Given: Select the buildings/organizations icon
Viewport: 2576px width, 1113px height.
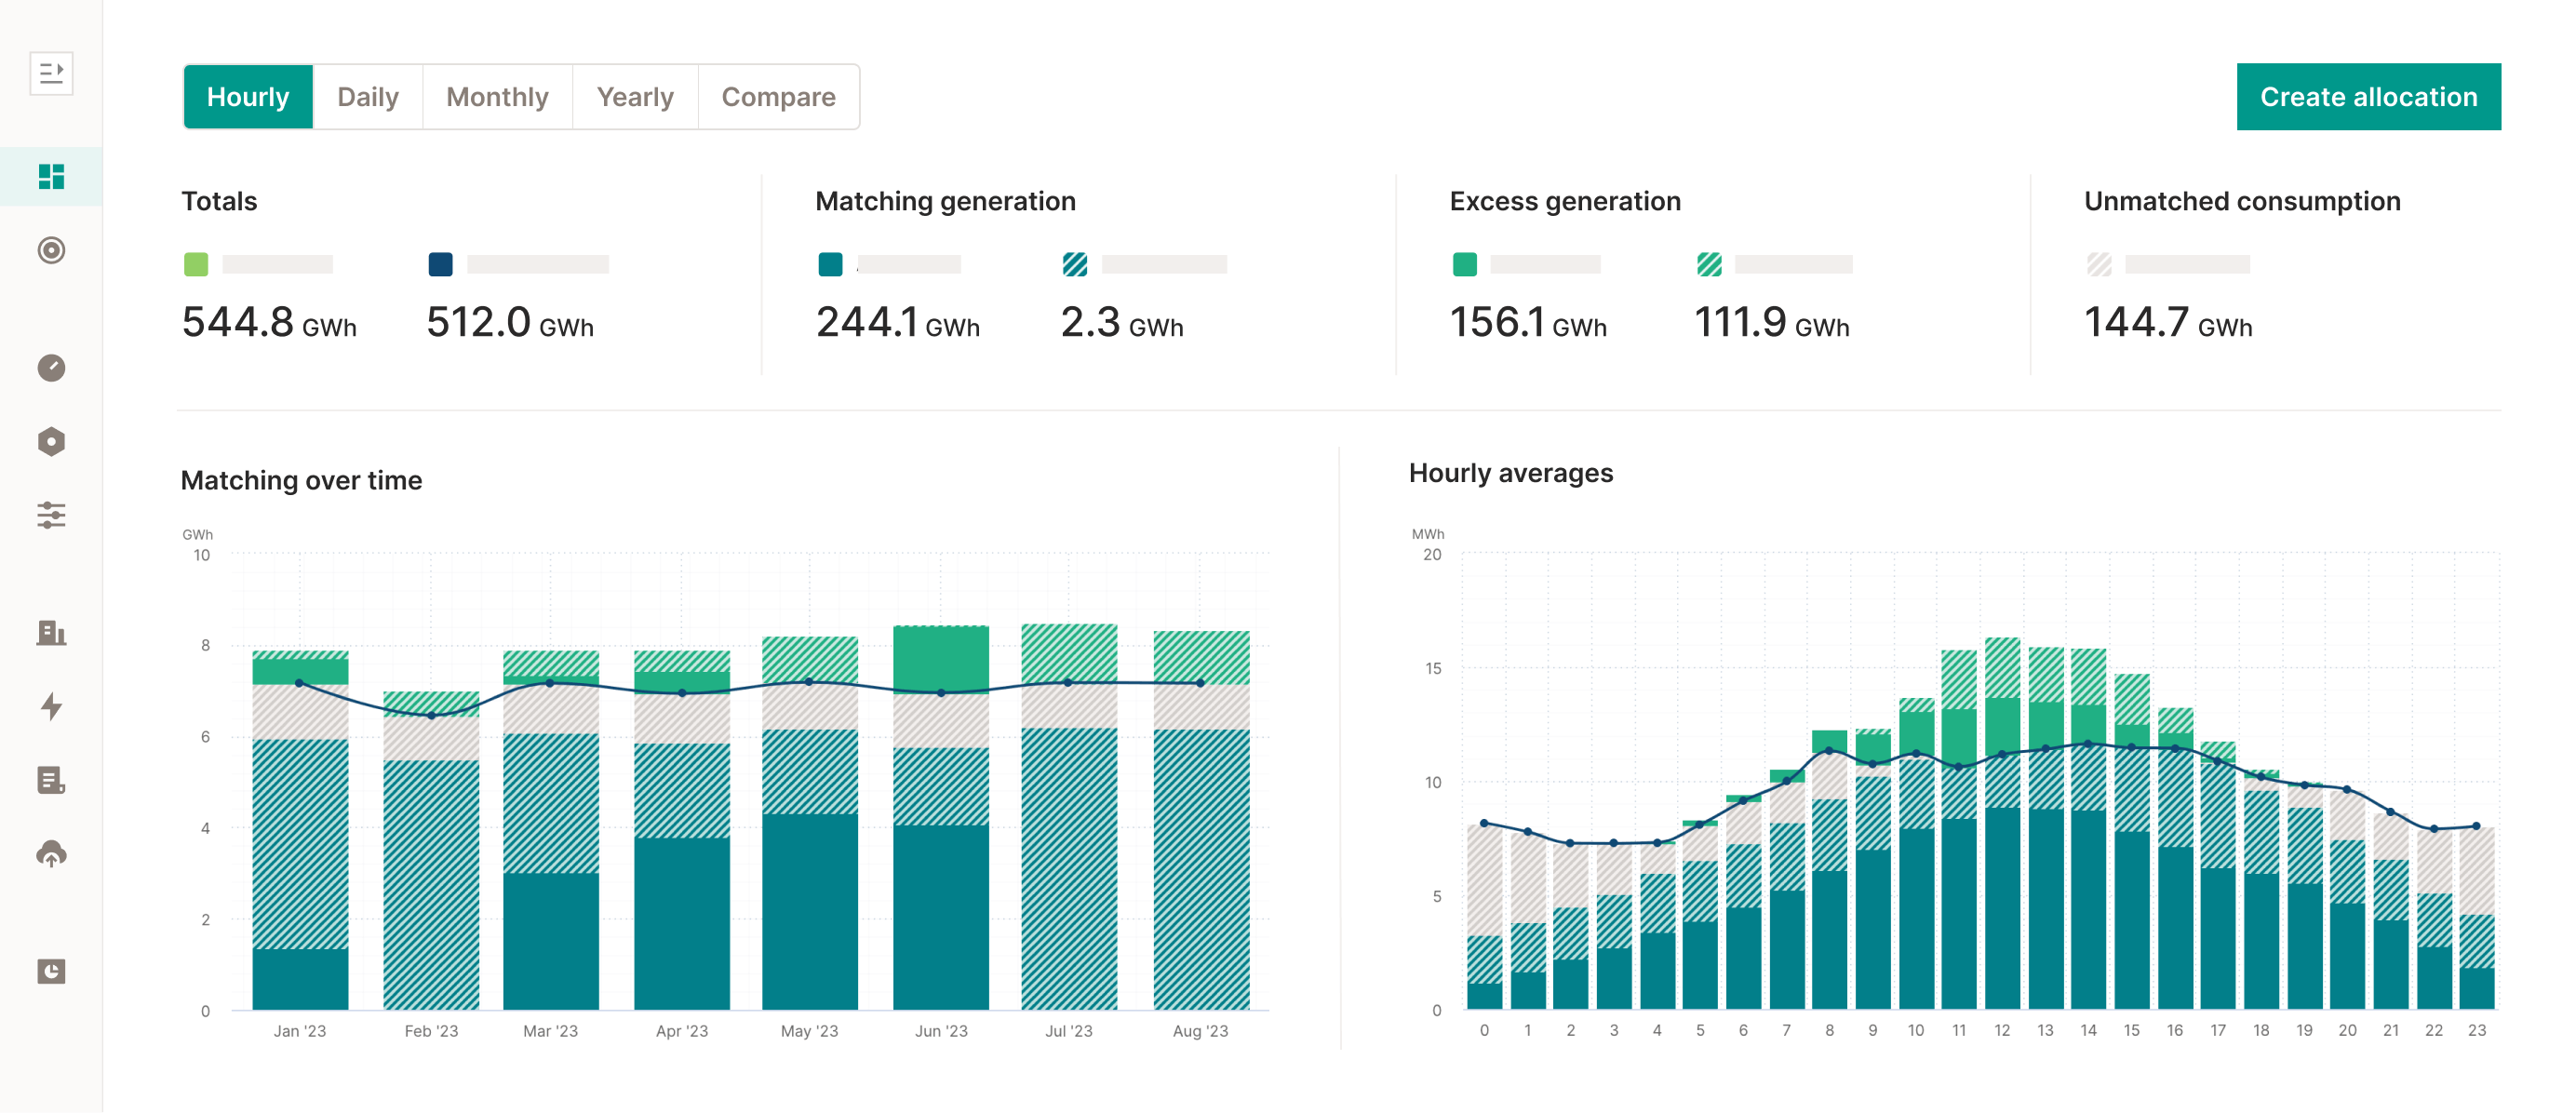Looking at the screenshot, I should point(50,633).
